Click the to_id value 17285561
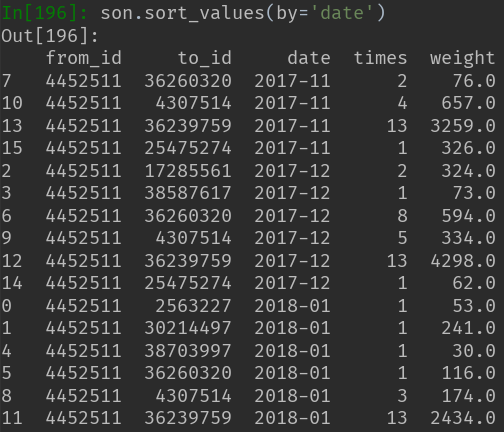 pos(188,171)
